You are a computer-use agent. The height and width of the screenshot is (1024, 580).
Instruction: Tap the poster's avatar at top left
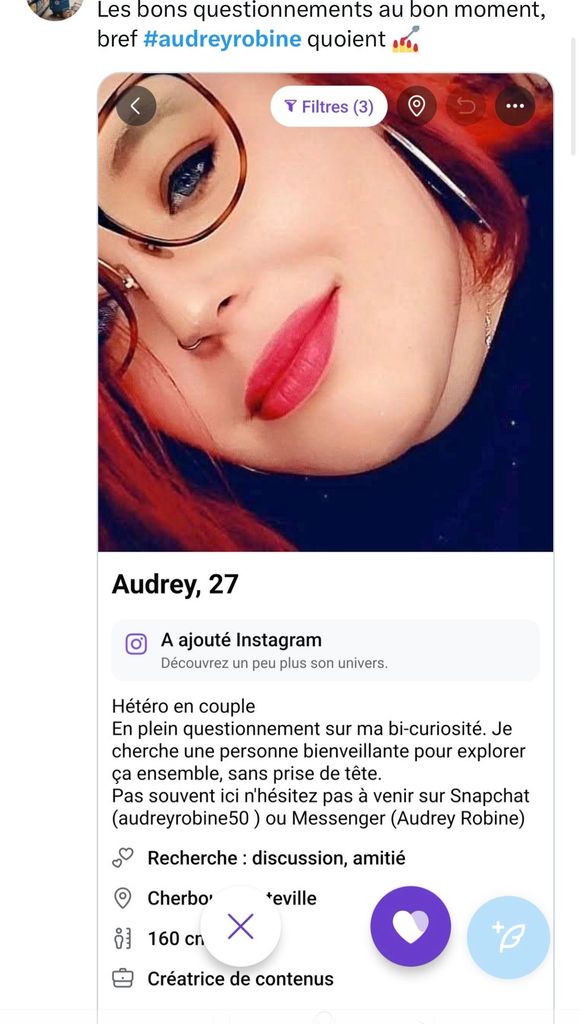(55, 8)
